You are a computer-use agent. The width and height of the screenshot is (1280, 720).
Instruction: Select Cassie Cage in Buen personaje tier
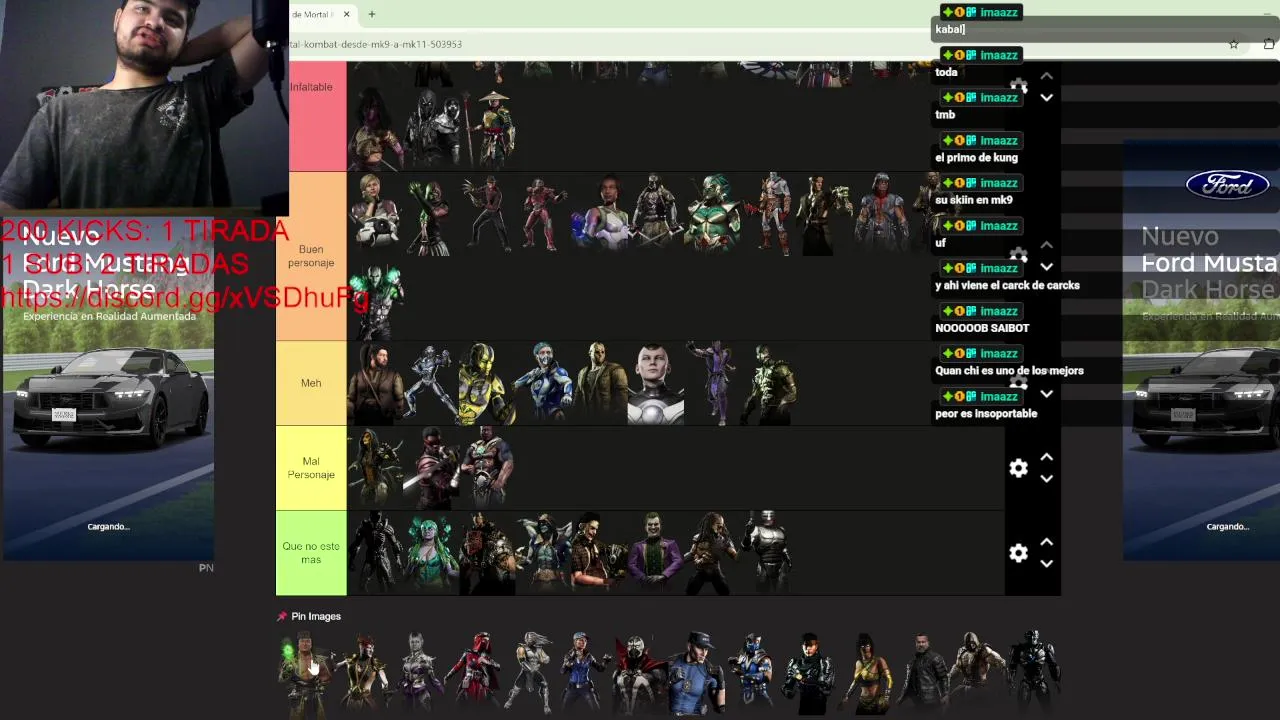376,213
